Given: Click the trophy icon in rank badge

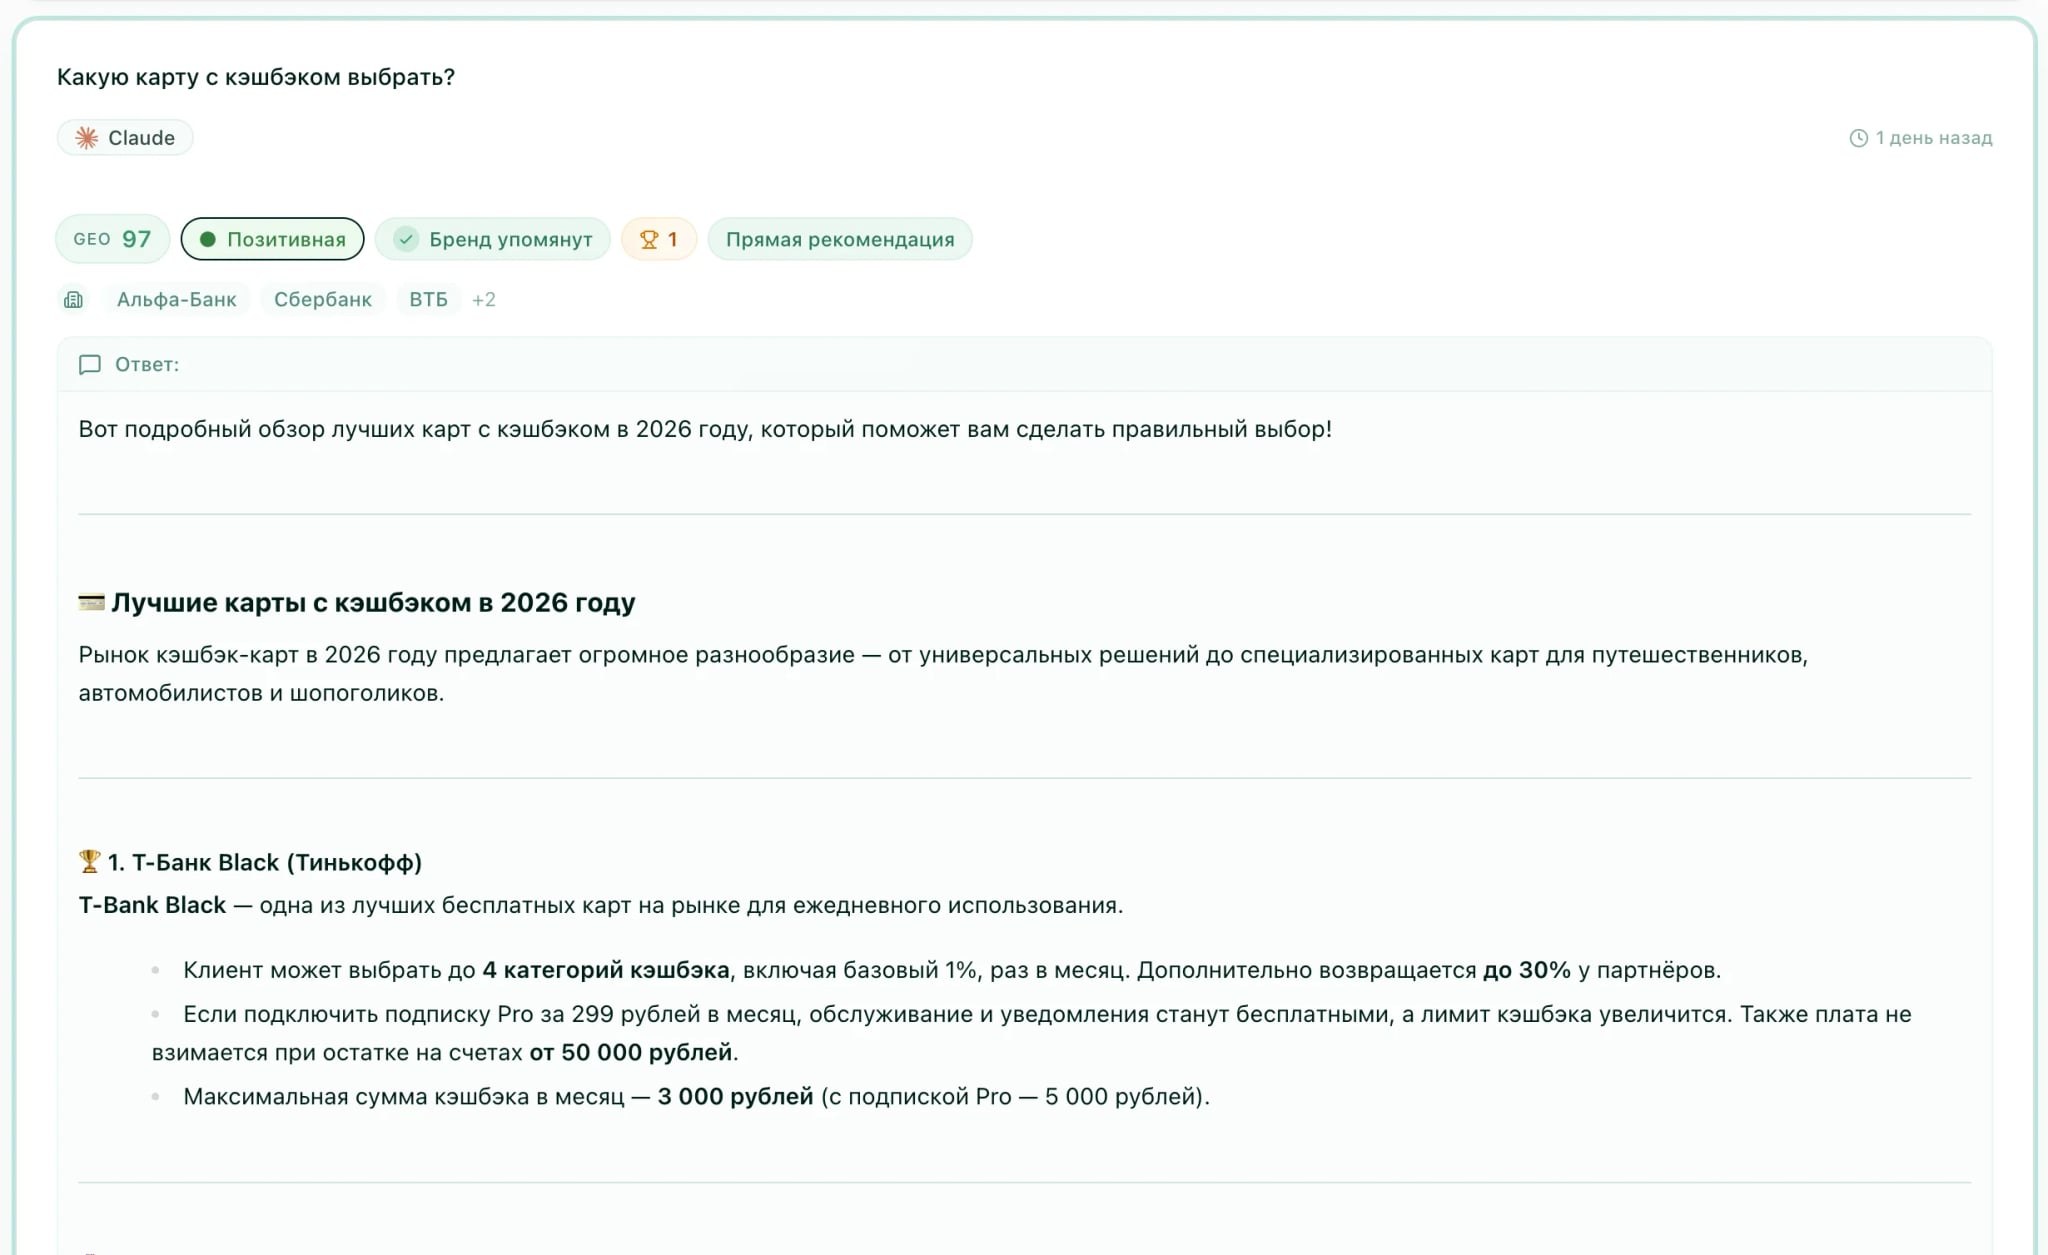Looking at the screenshot, I should coord(649,240).
